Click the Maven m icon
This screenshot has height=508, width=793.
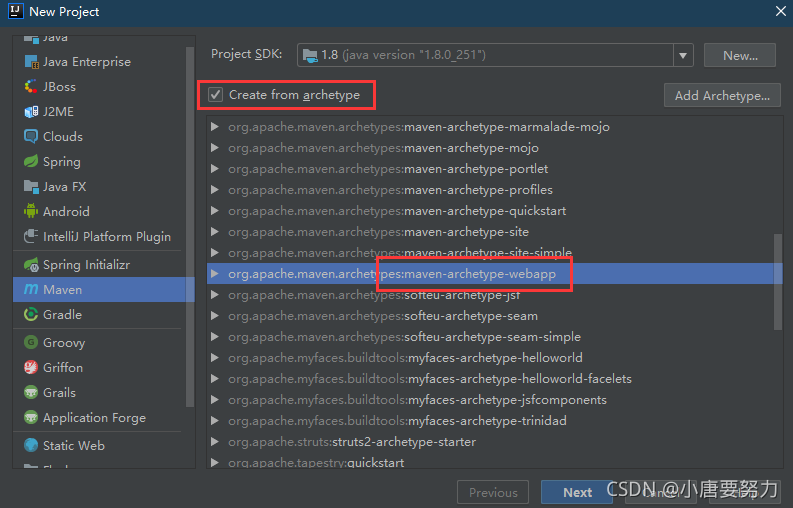31,289
